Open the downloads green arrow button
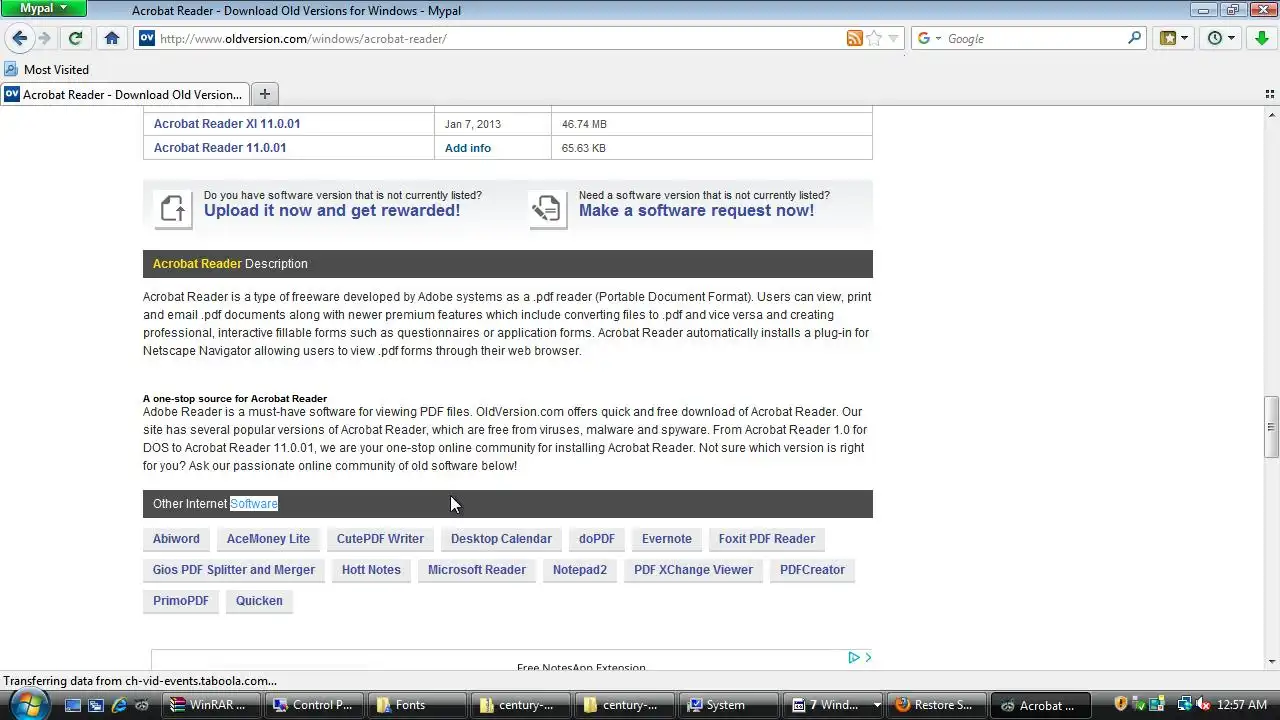The width and height of the screenshot is (1280, 720). pyautogui.click(x=1261, y=38)
